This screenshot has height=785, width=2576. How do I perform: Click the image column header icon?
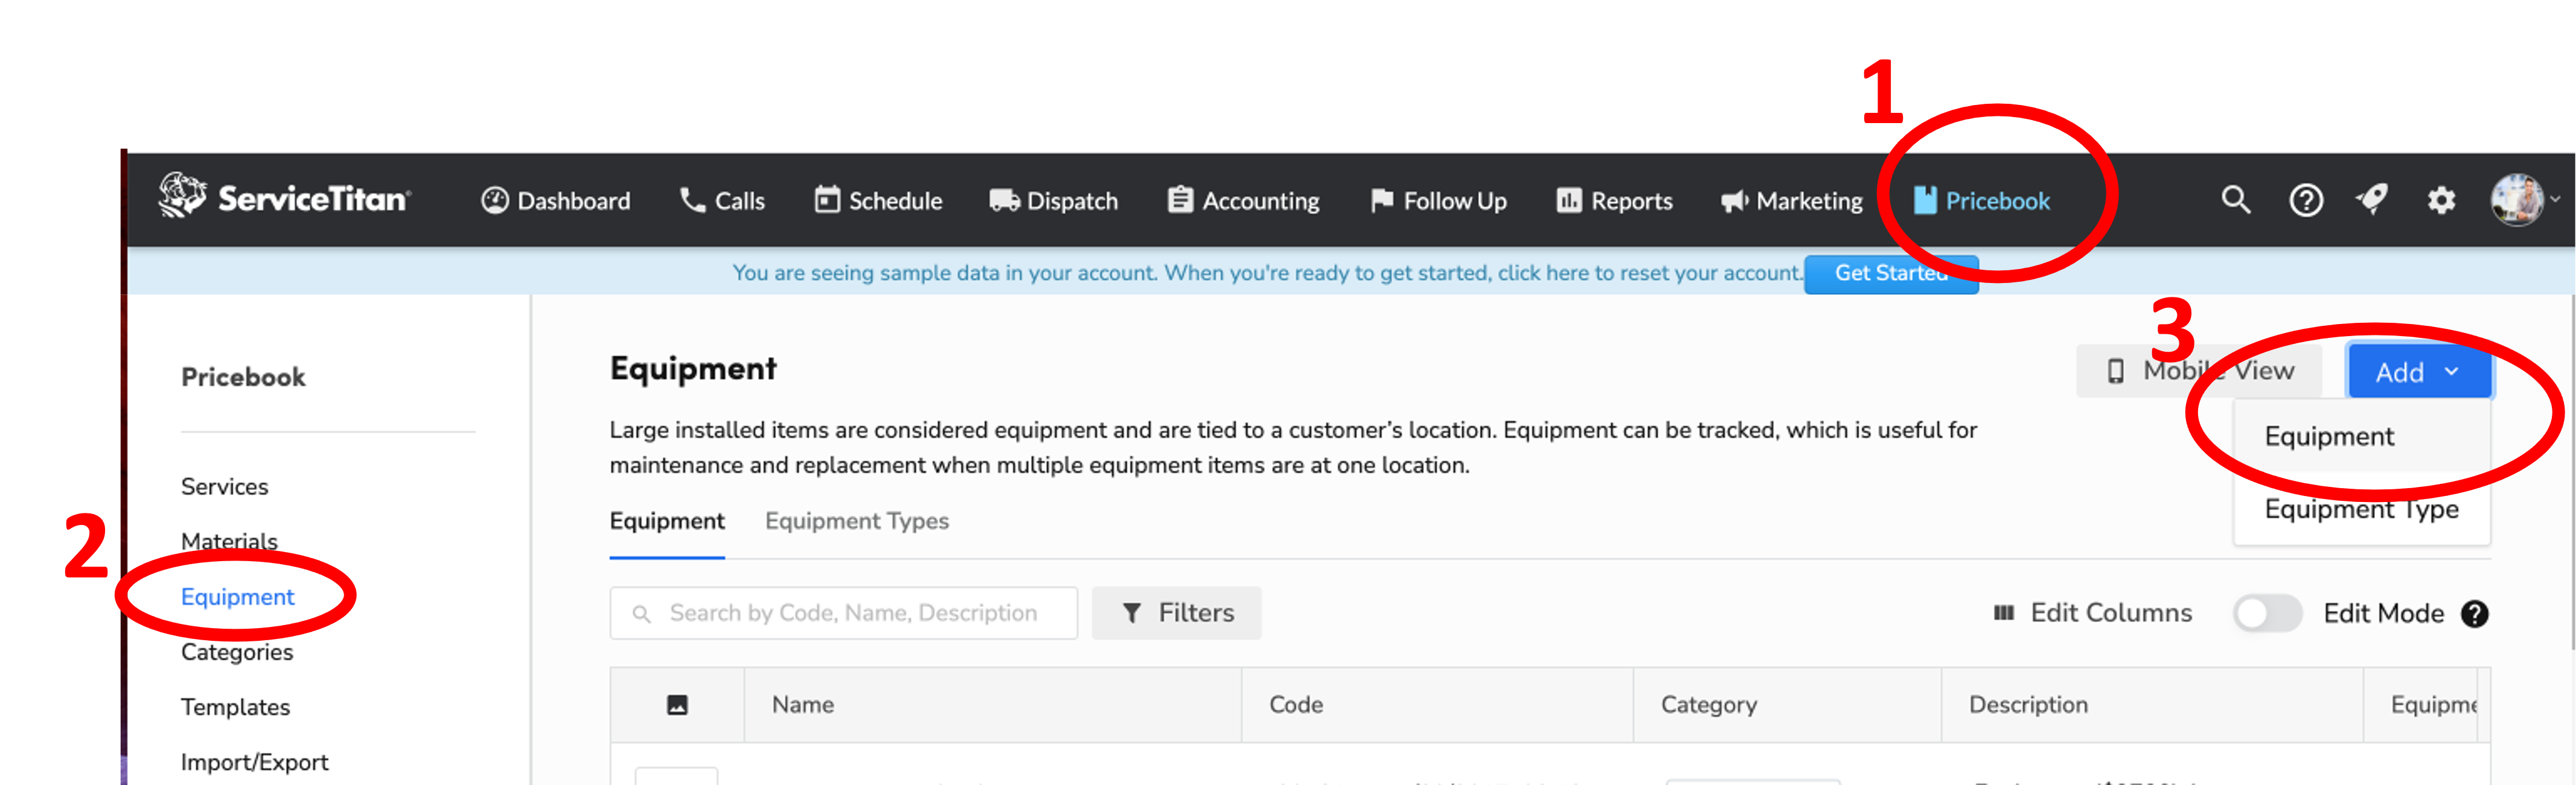(x=677, y=704)
